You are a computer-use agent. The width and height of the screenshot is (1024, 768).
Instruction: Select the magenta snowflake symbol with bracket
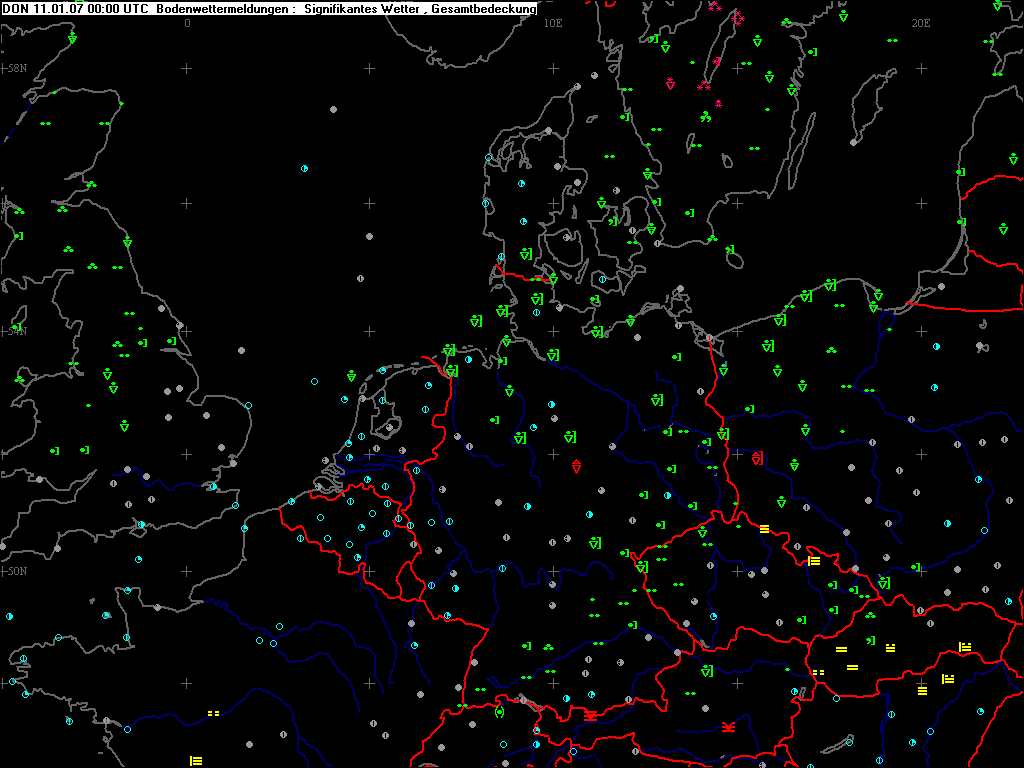pyautogui.click(x=717, y=61)
